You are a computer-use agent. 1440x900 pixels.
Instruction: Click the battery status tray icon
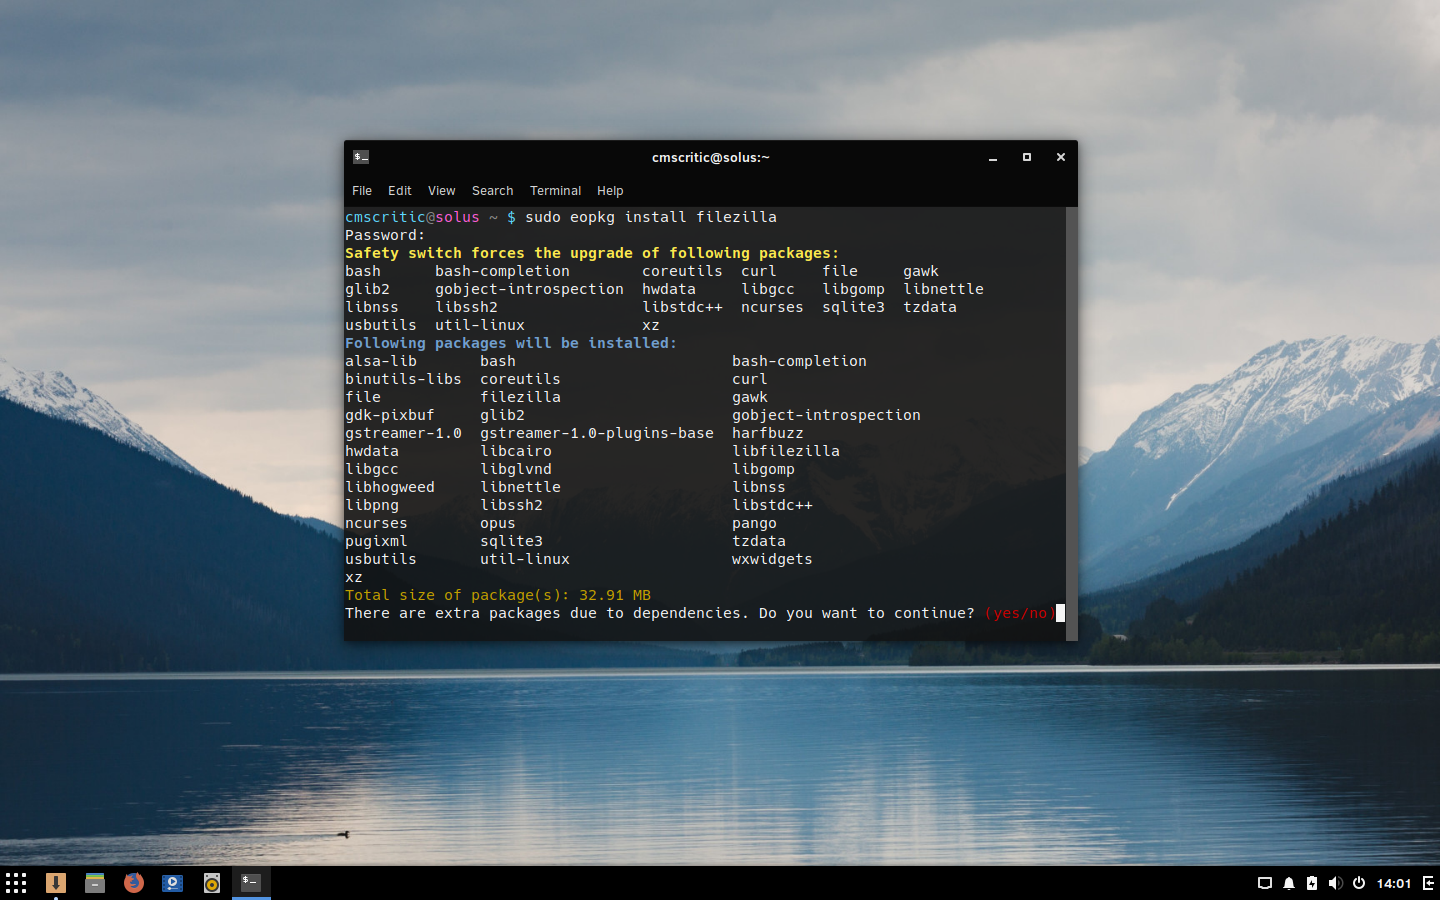(1312, 883)
